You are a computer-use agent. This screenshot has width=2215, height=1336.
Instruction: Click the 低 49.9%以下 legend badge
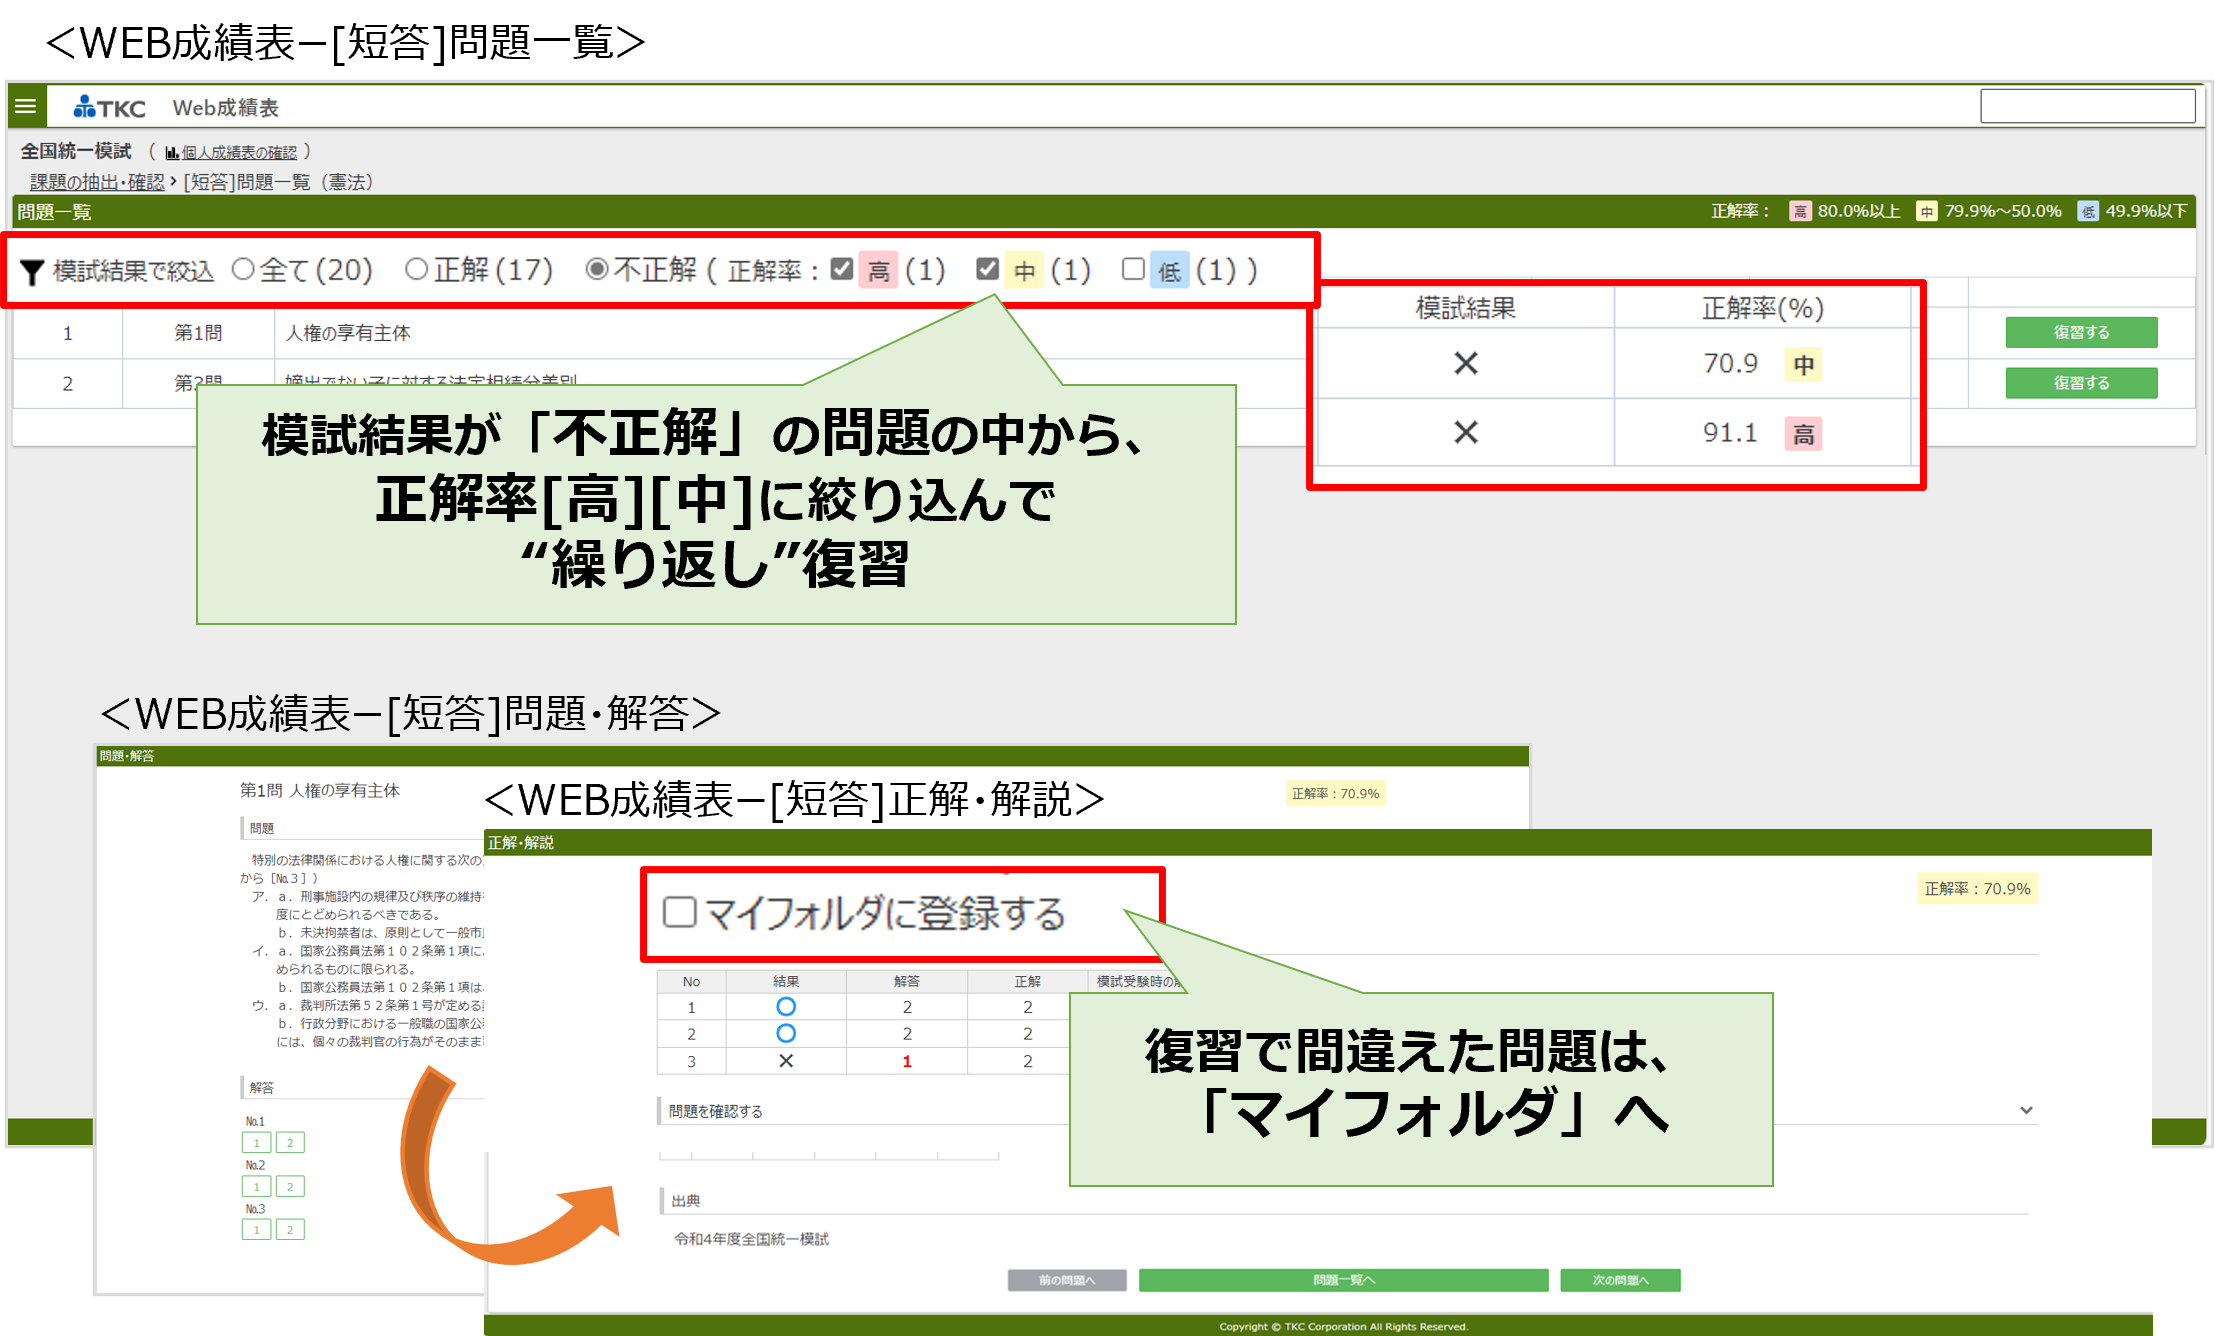pos(2088,211)
